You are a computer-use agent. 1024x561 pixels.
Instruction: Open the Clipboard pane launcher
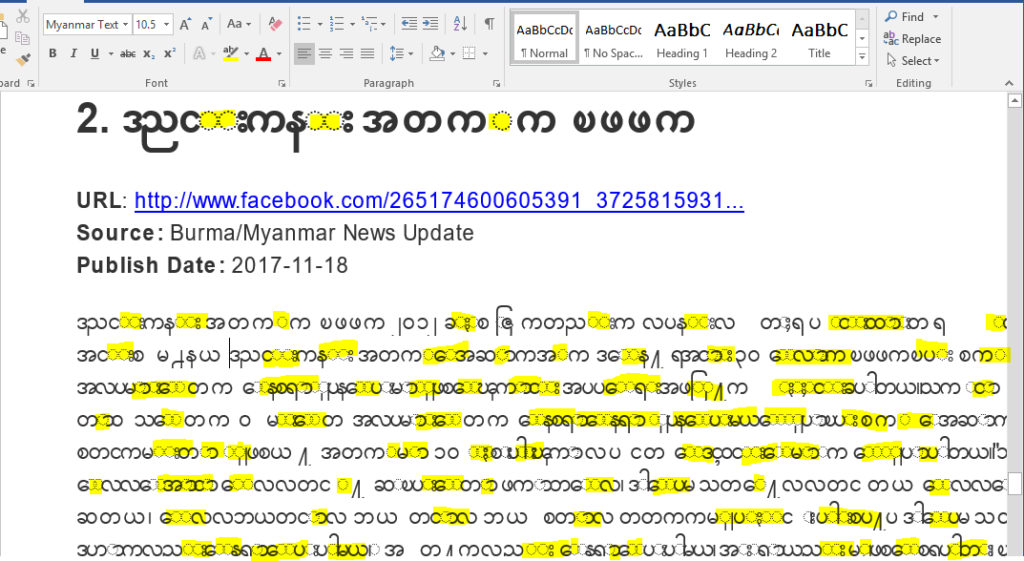pyautogui.click(x=31, y=84)
